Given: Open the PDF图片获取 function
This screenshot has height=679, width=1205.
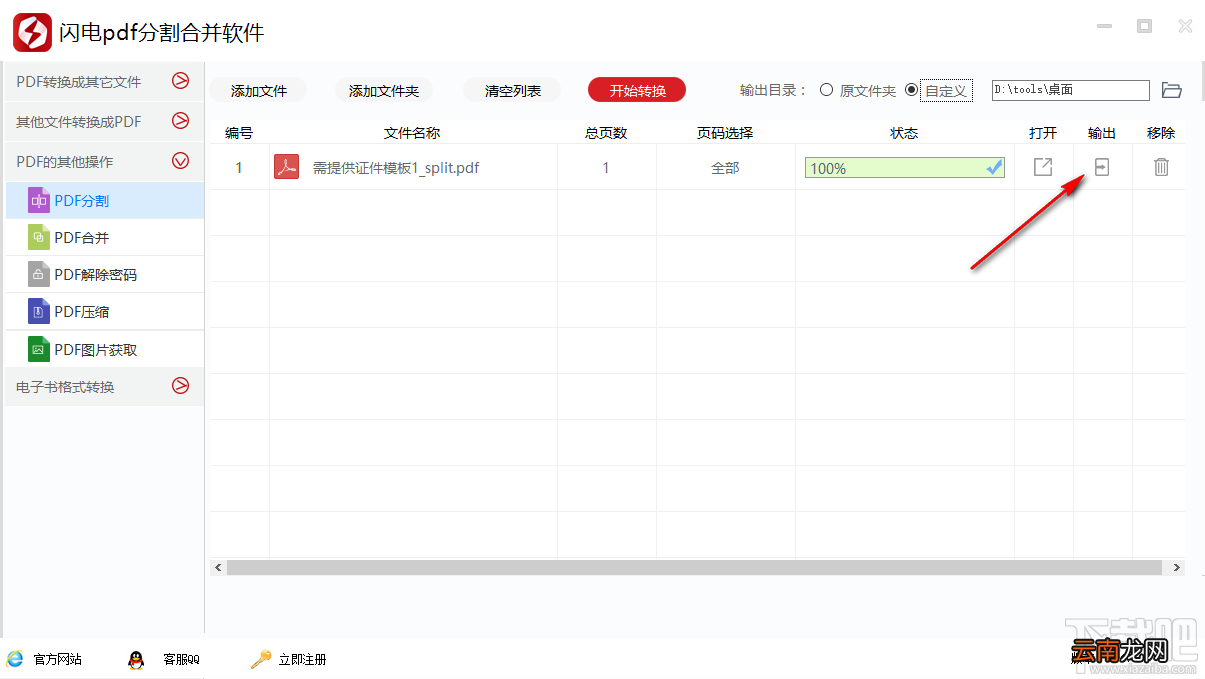Looking at the screenshot, I should 104,349.
